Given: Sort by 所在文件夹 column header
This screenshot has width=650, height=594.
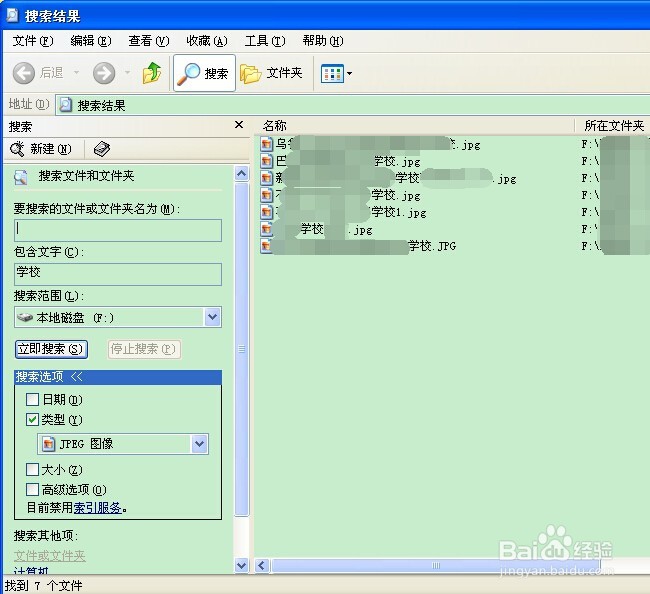Looking at the screenshot, I should 614,126.
